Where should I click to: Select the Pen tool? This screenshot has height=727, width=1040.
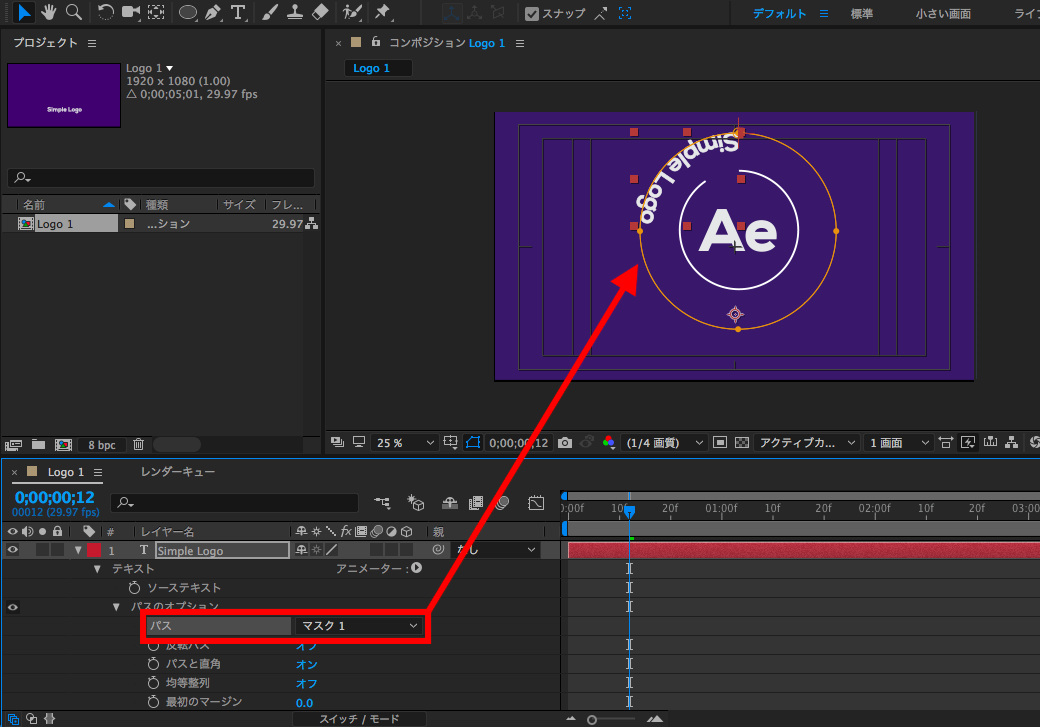(212, 13)
